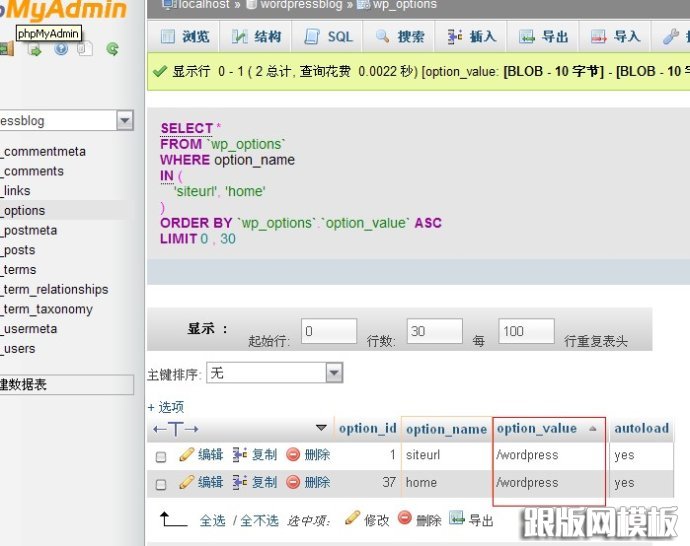This screenshot has width=690, height=546.
Task: Open the _usermeta table in the sidebar
Action: 29,329
